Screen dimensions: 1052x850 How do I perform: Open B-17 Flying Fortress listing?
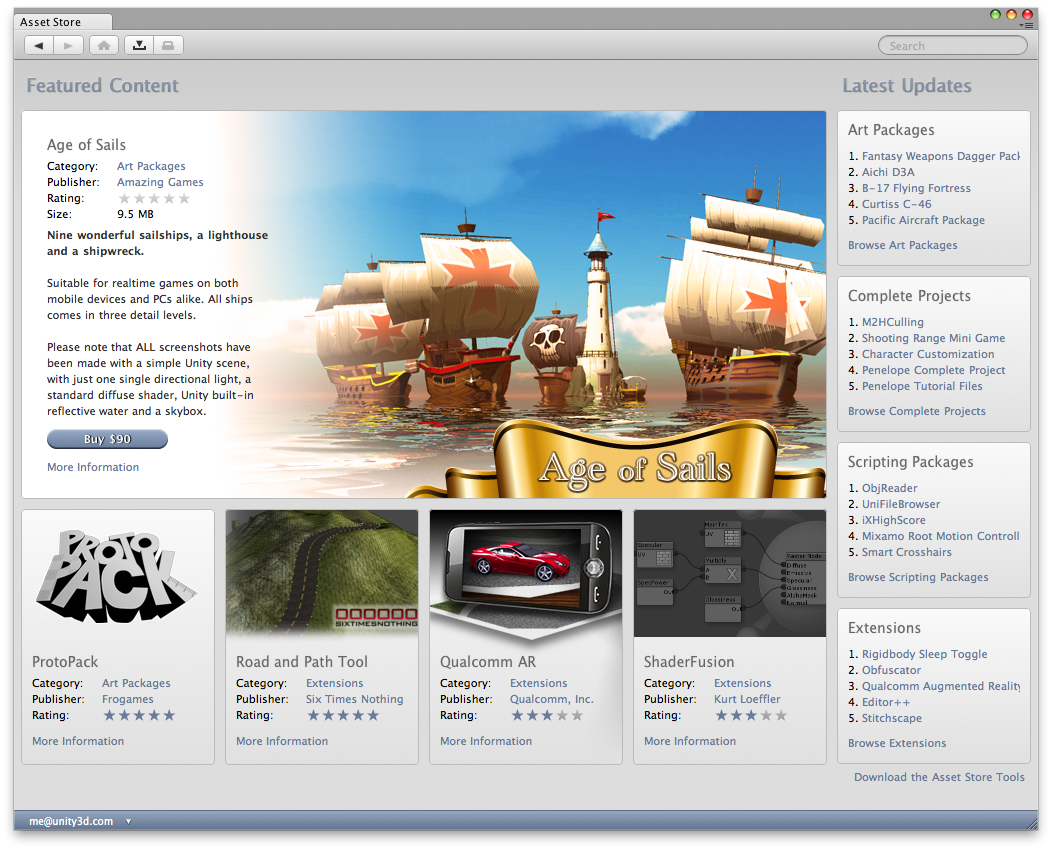pyautogui.click(x=916, y=188)
